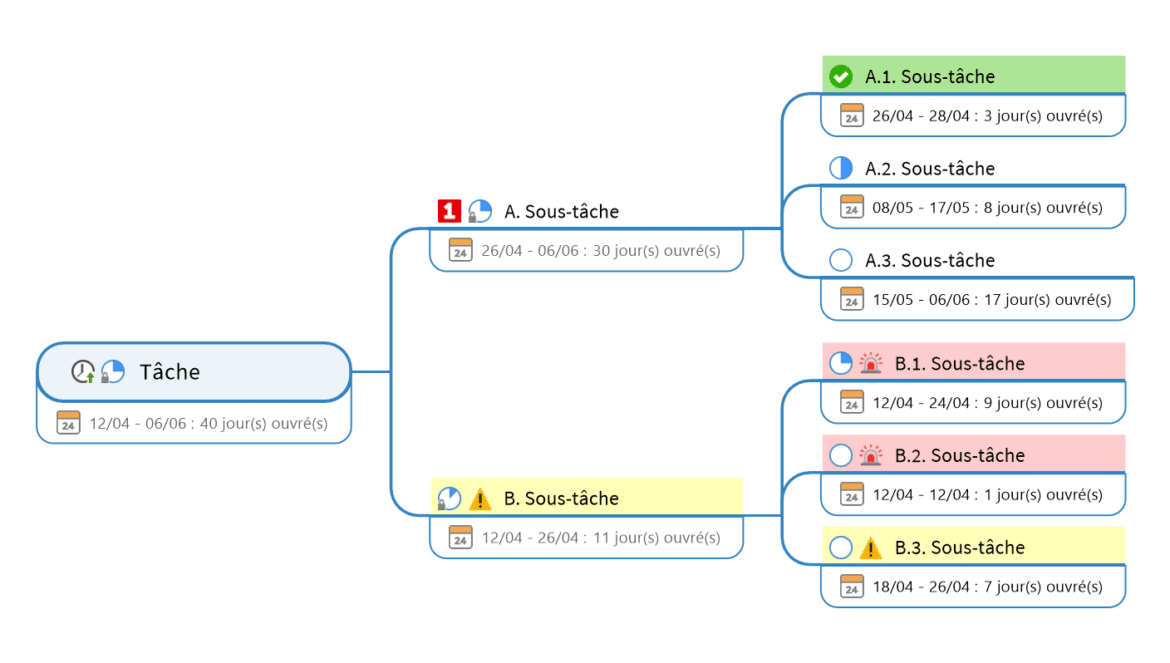Click the progress pie icon on Tâche
Viewport: 1170px width, 663px height.
112,372
